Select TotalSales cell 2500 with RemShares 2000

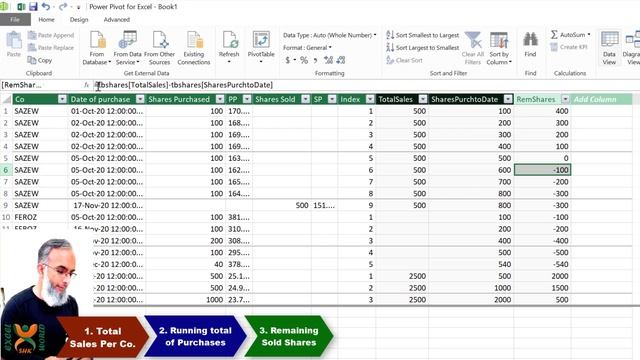tap(402, 276)
